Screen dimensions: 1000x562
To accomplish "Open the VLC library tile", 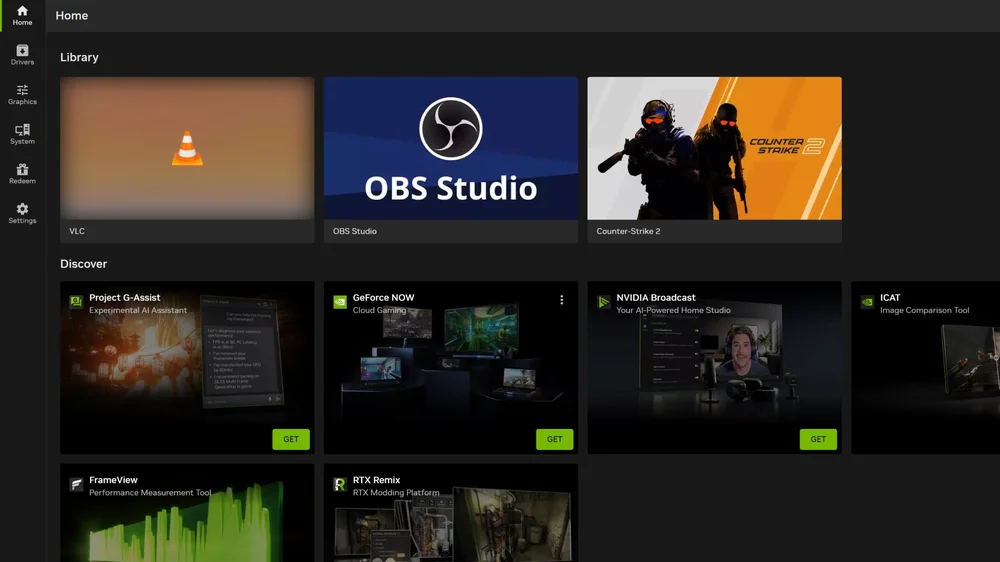I will tap(187, 159).
